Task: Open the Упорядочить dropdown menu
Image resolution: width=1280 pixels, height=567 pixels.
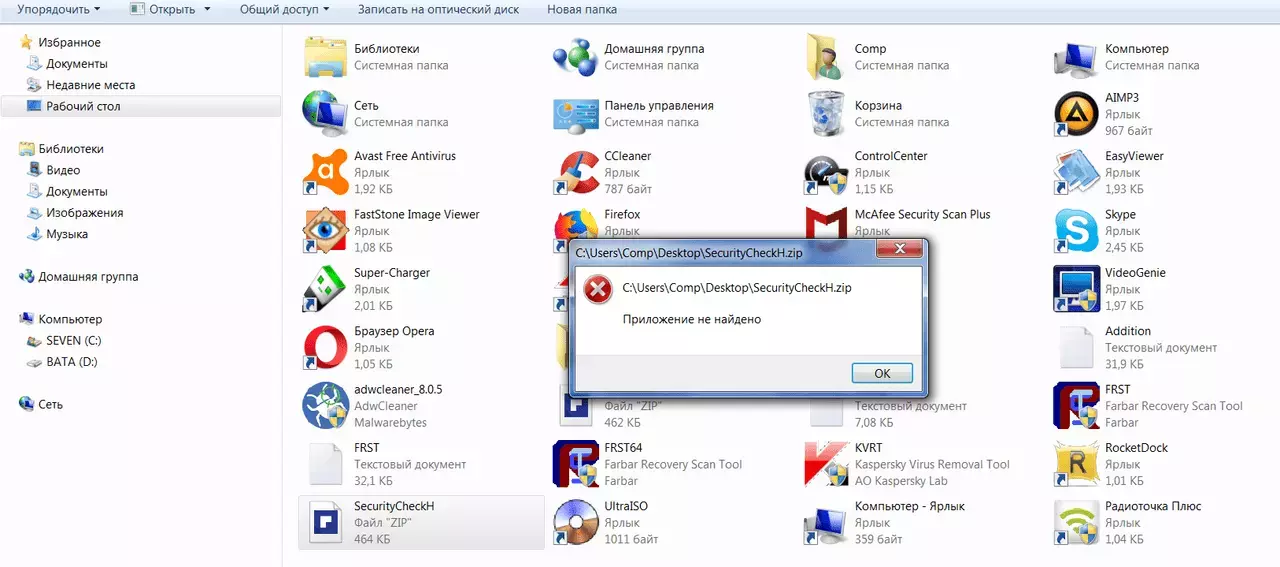Action: pos(59,9)
